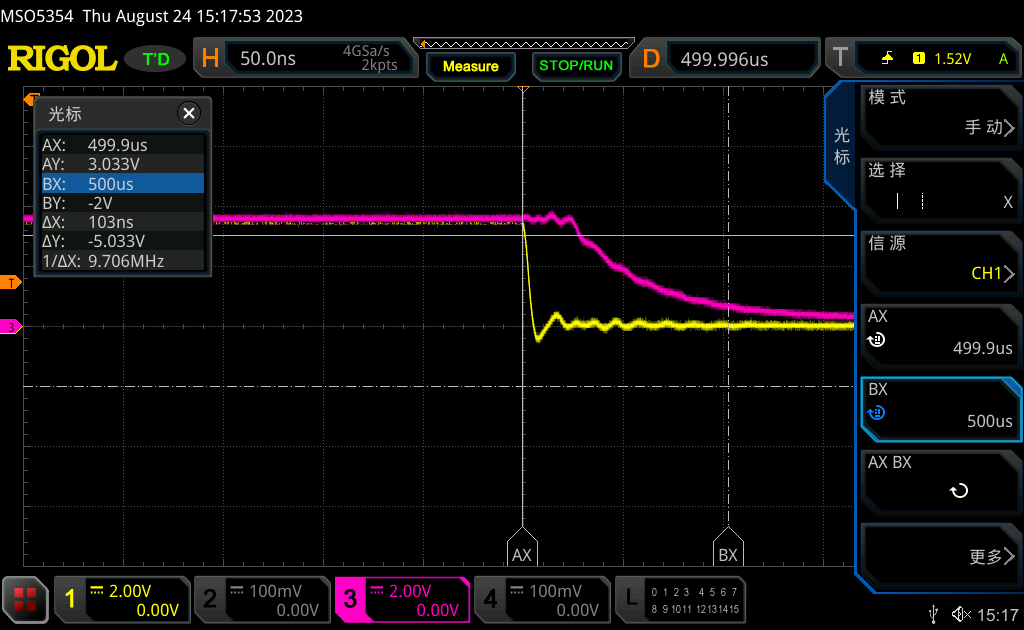Click the horizontal position slider at top
The width and height of the screenshot is (1024, 630).
(x=524, y=44)
